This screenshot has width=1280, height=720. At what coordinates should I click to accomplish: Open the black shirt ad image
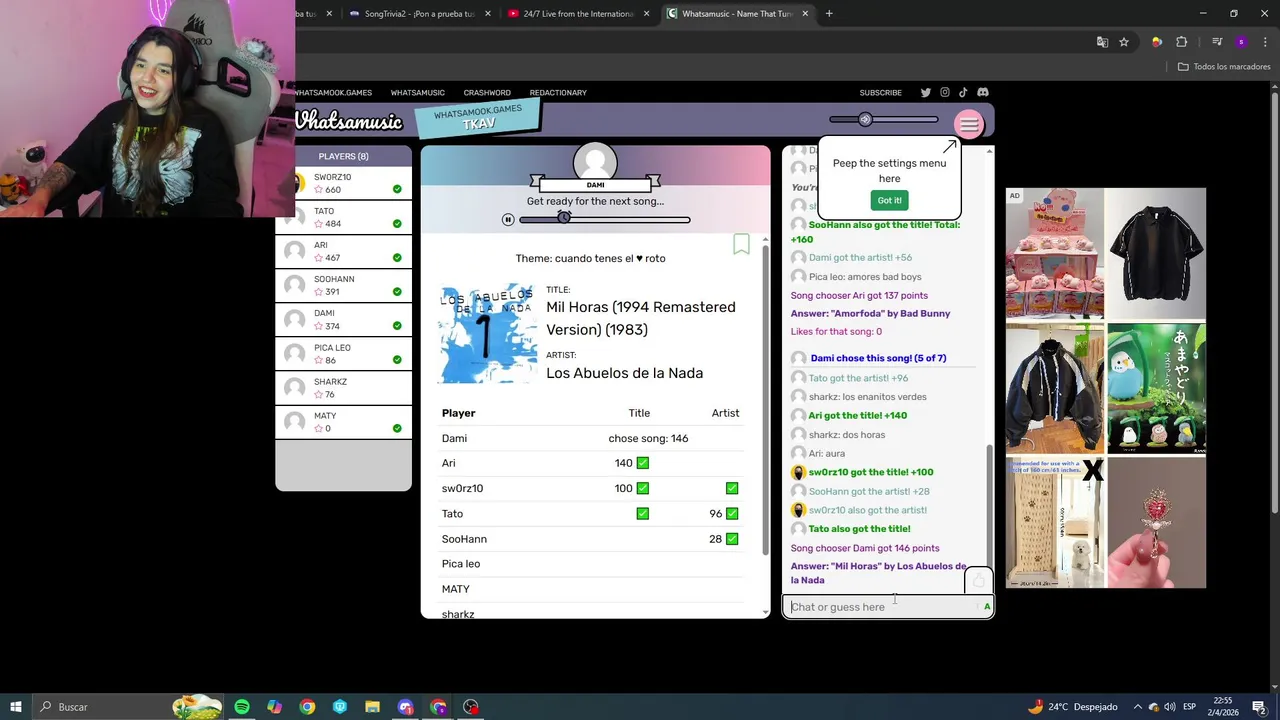1156,254
